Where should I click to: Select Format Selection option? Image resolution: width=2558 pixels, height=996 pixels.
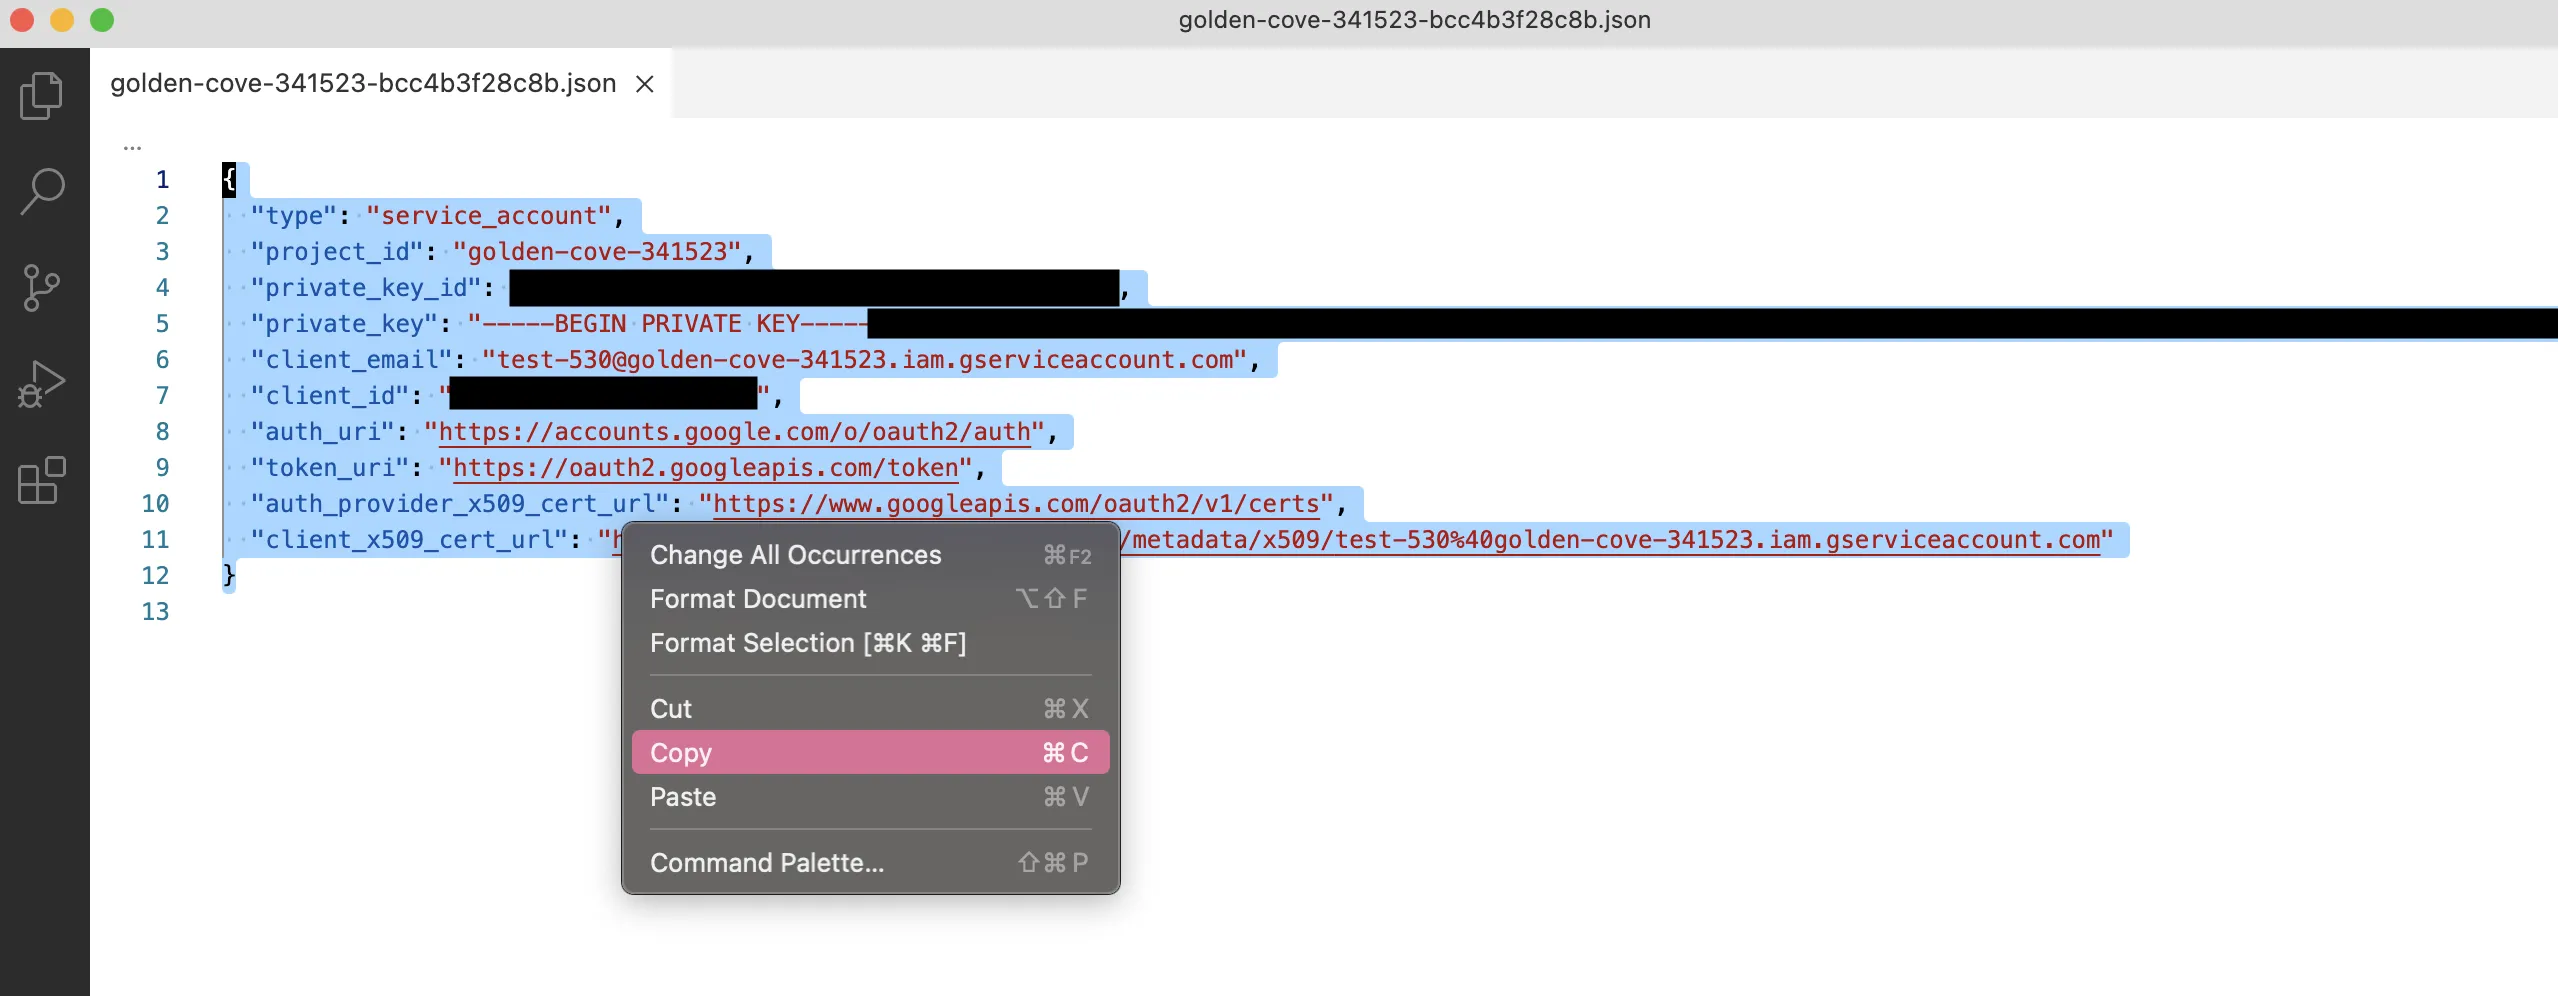coord(807,643)
